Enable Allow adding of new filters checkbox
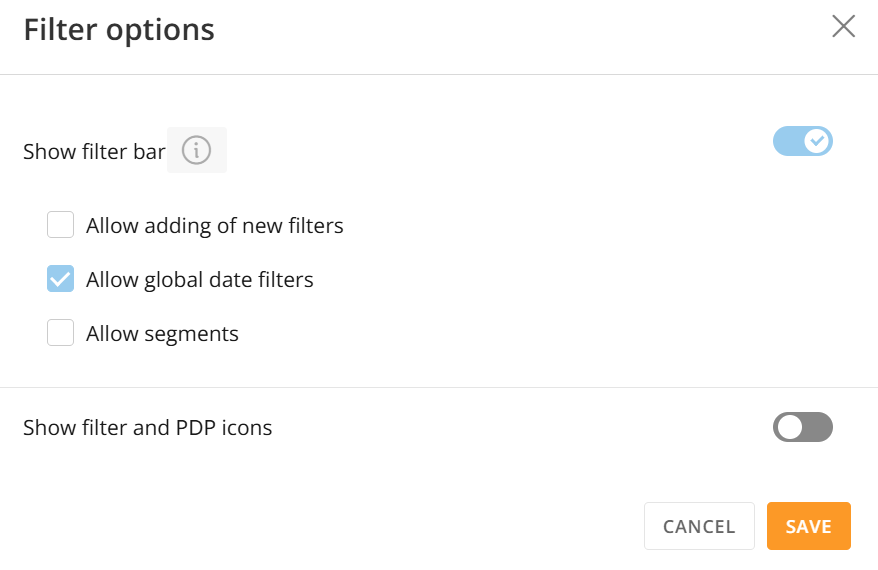The width and height of the screenshot is (878, 570). tap(61, 225)
